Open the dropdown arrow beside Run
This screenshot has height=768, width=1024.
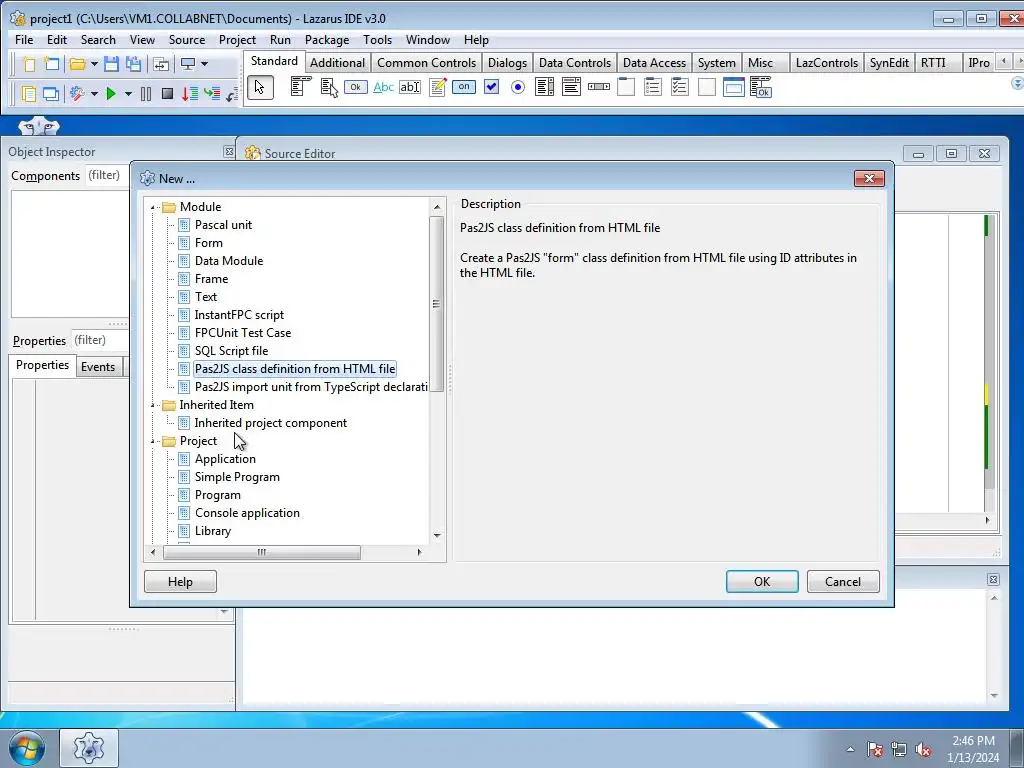click(128, 94)
